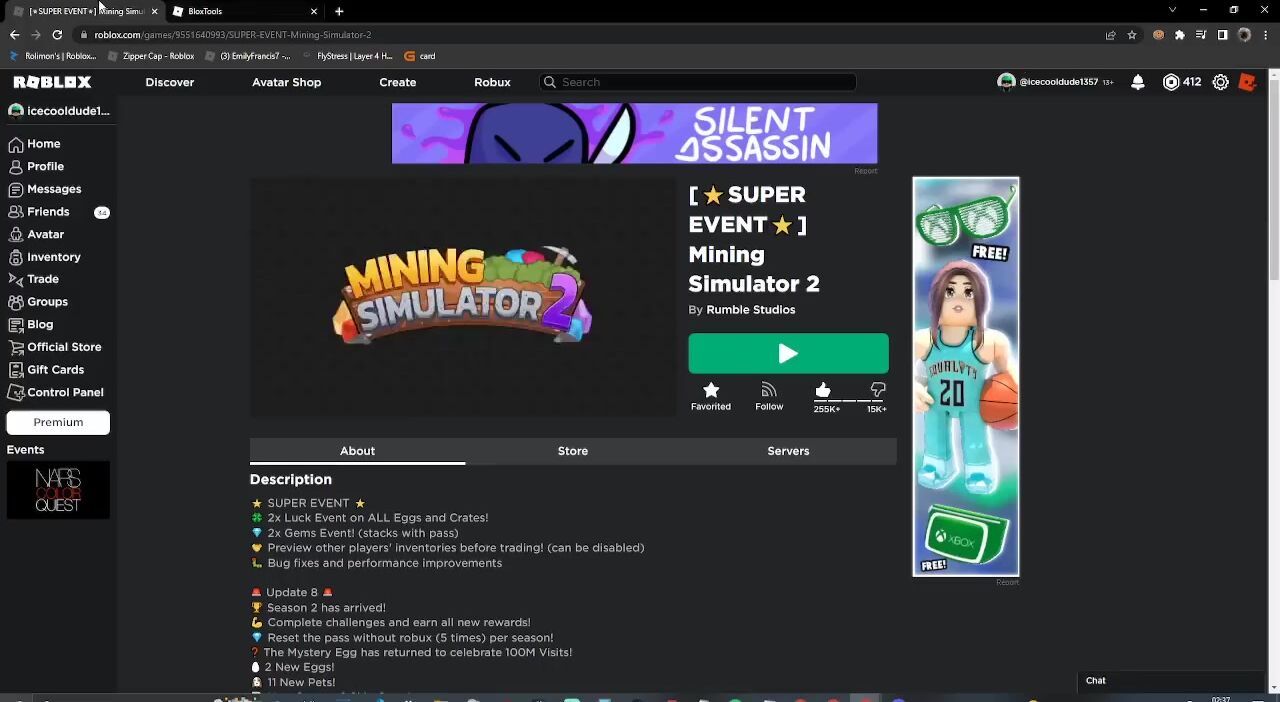
Task: Switch to the BloxTools browser tab
Action: [246, 11]
